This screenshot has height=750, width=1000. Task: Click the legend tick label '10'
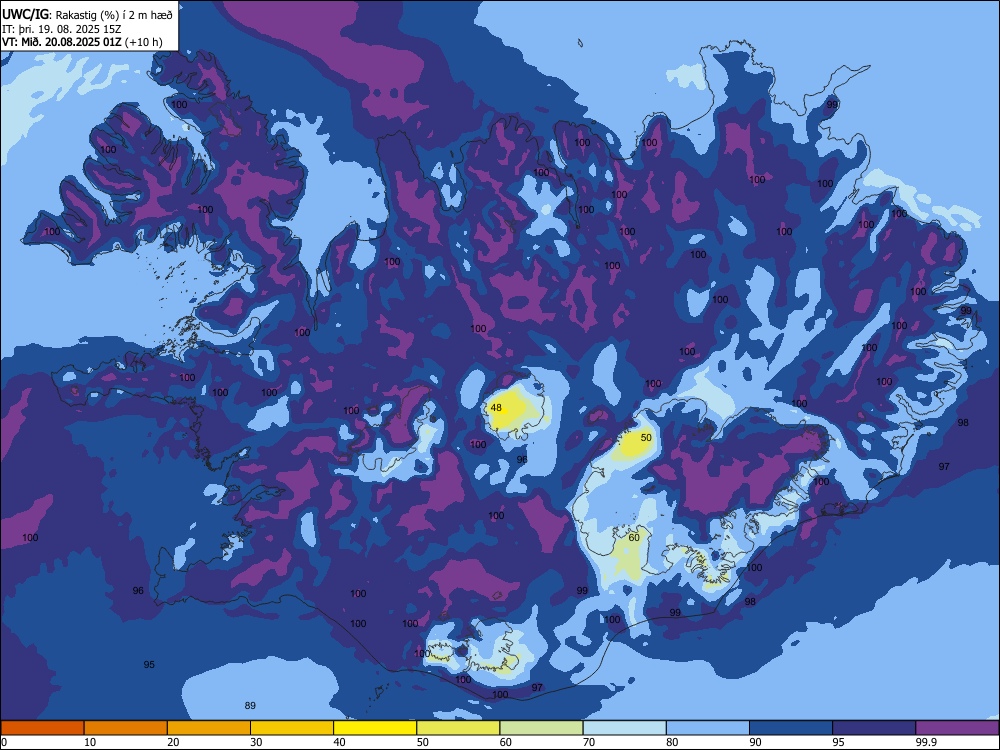(x=90, y=742)
